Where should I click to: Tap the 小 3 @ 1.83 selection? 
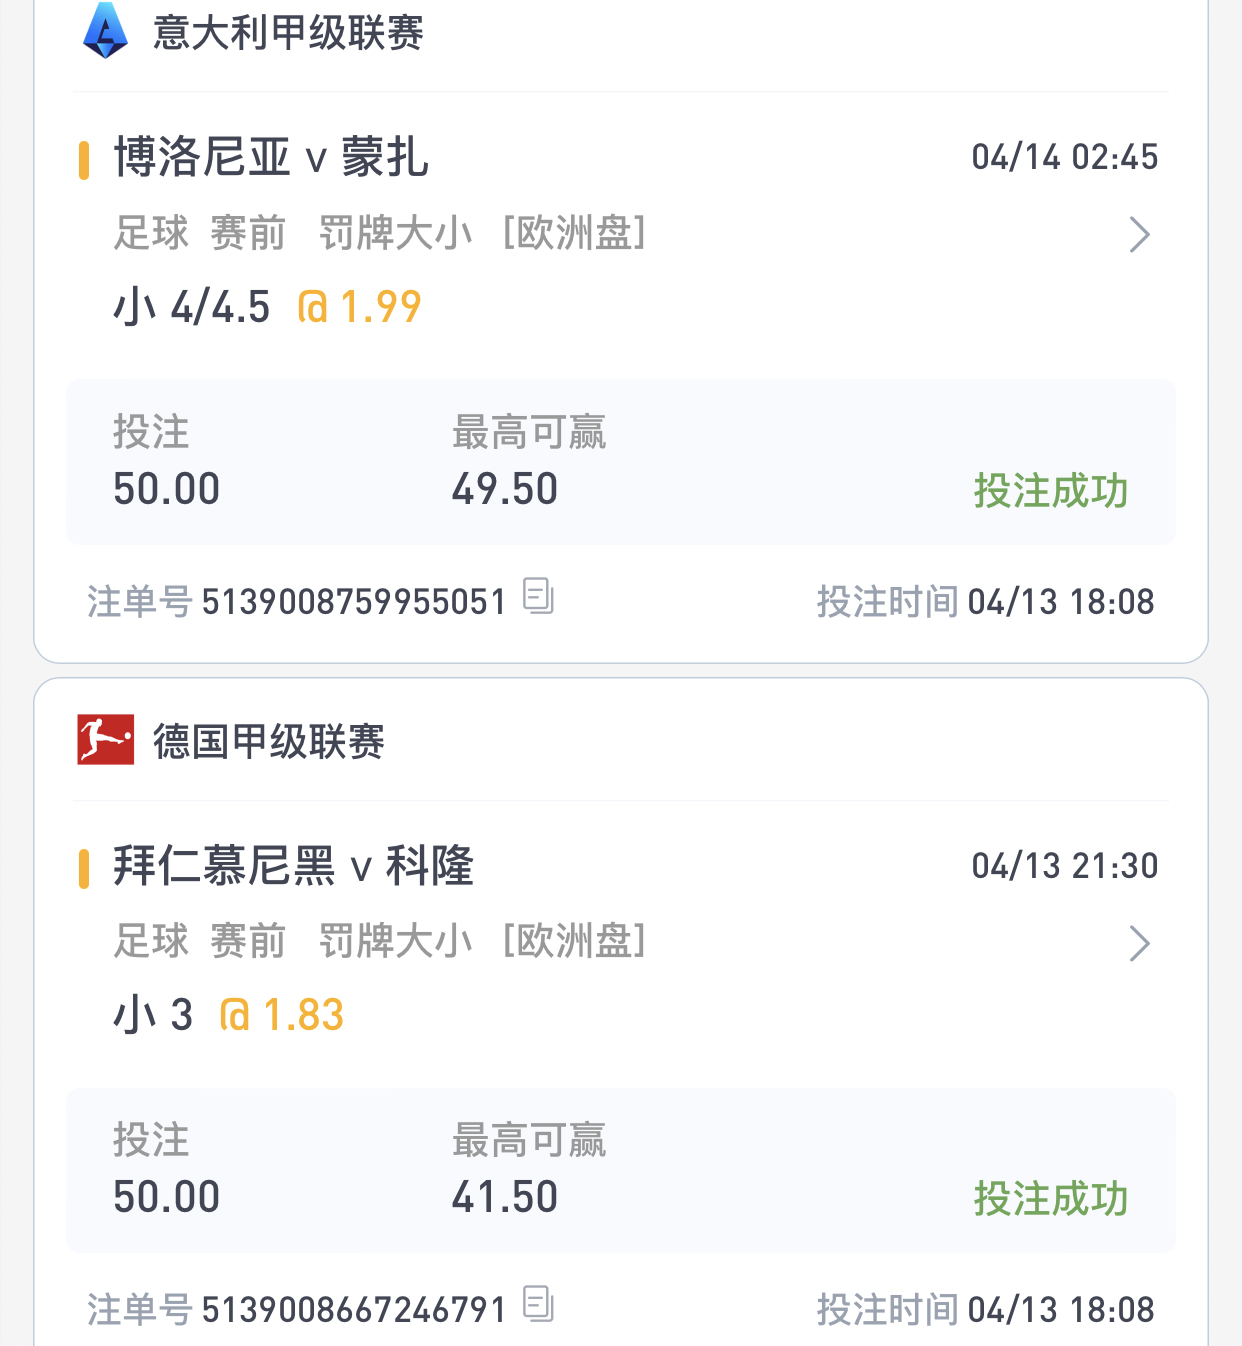click(x=228, y=1015)
